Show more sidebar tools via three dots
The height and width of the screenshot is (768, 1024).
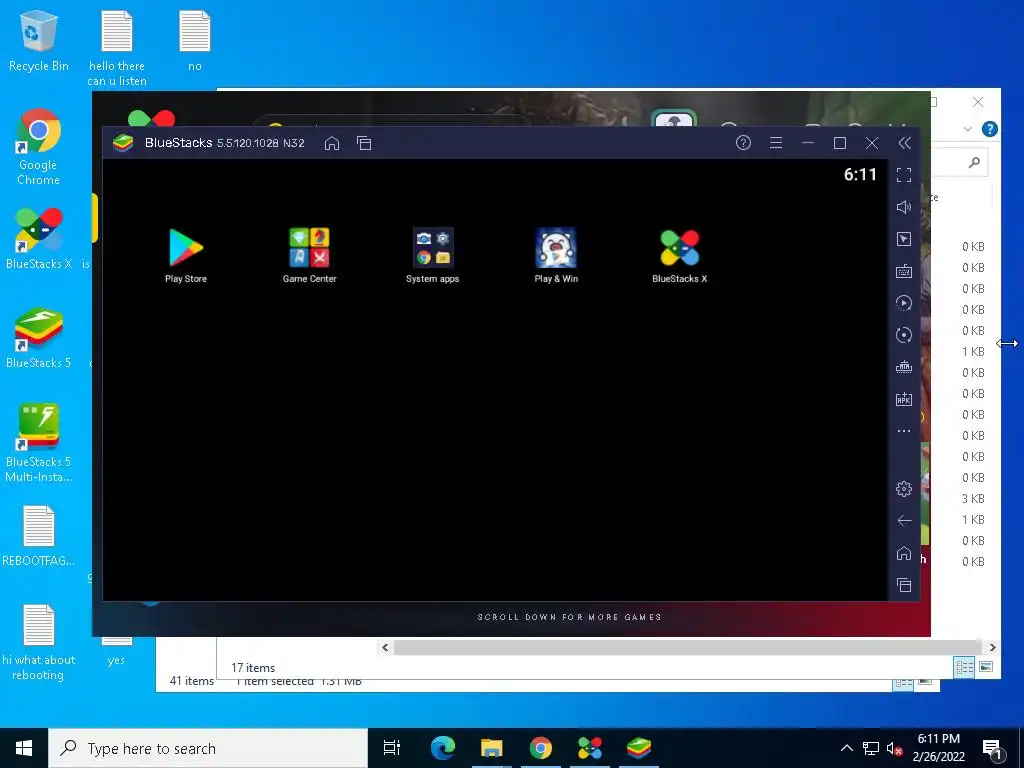point(904,431)
